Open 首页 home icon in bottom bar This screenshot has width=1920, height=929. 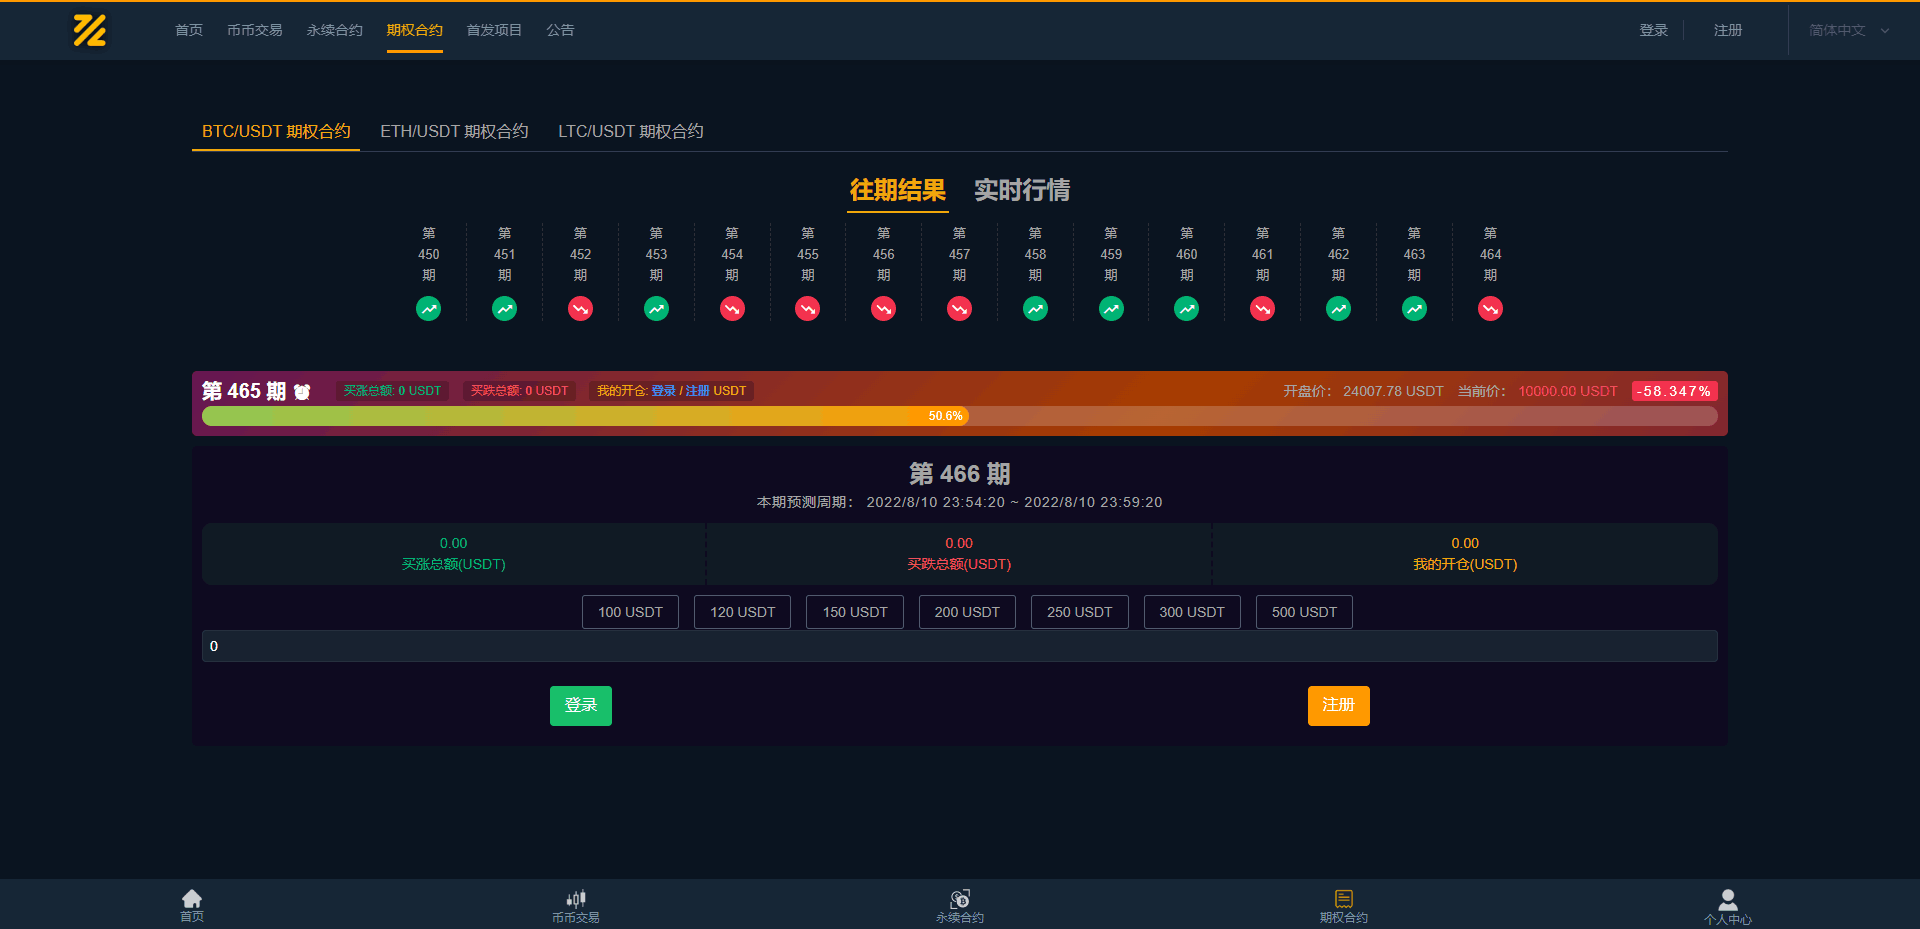192,899
